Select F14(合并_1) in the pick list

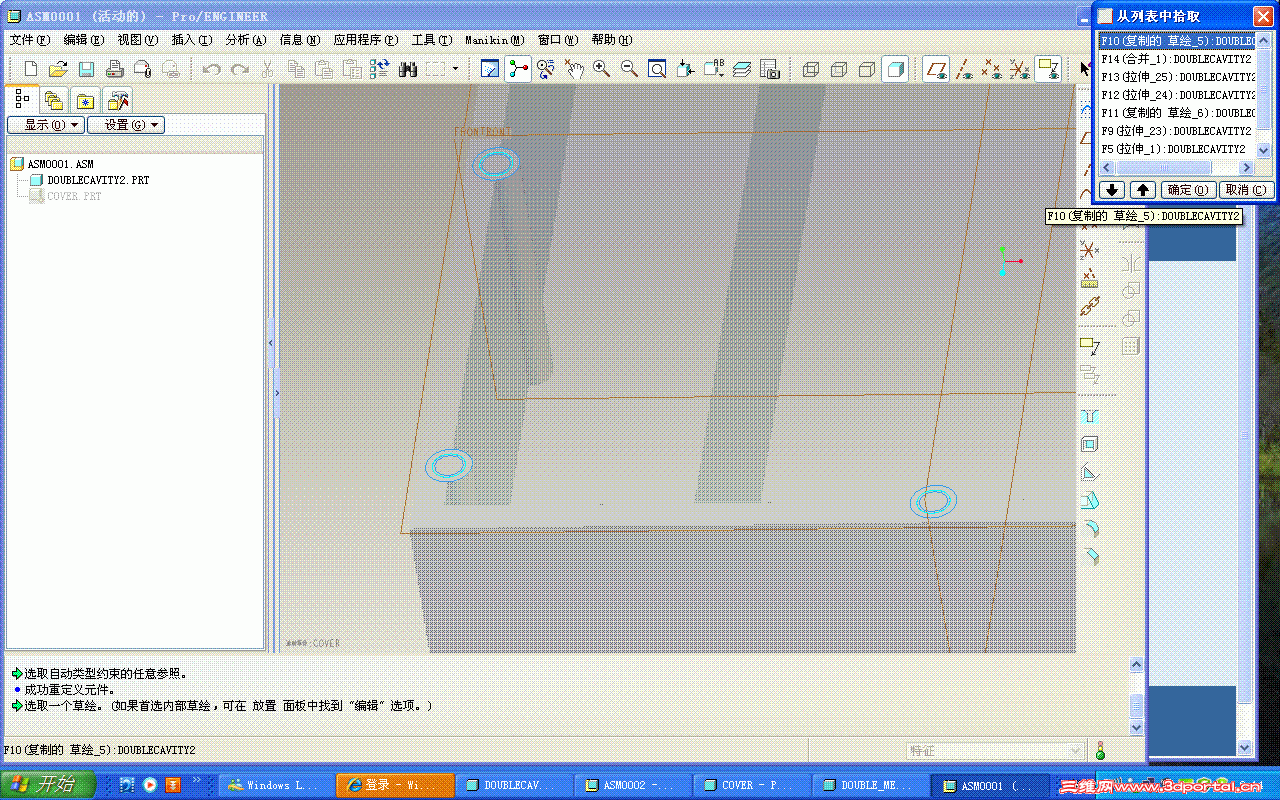pyautogui.click(x=1177, y=59)
